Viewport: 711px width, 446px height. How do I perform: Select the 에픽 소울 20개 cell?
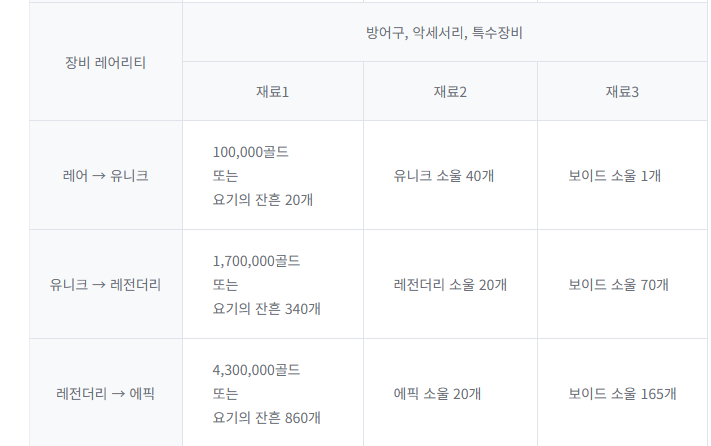(x=438, y=394)
